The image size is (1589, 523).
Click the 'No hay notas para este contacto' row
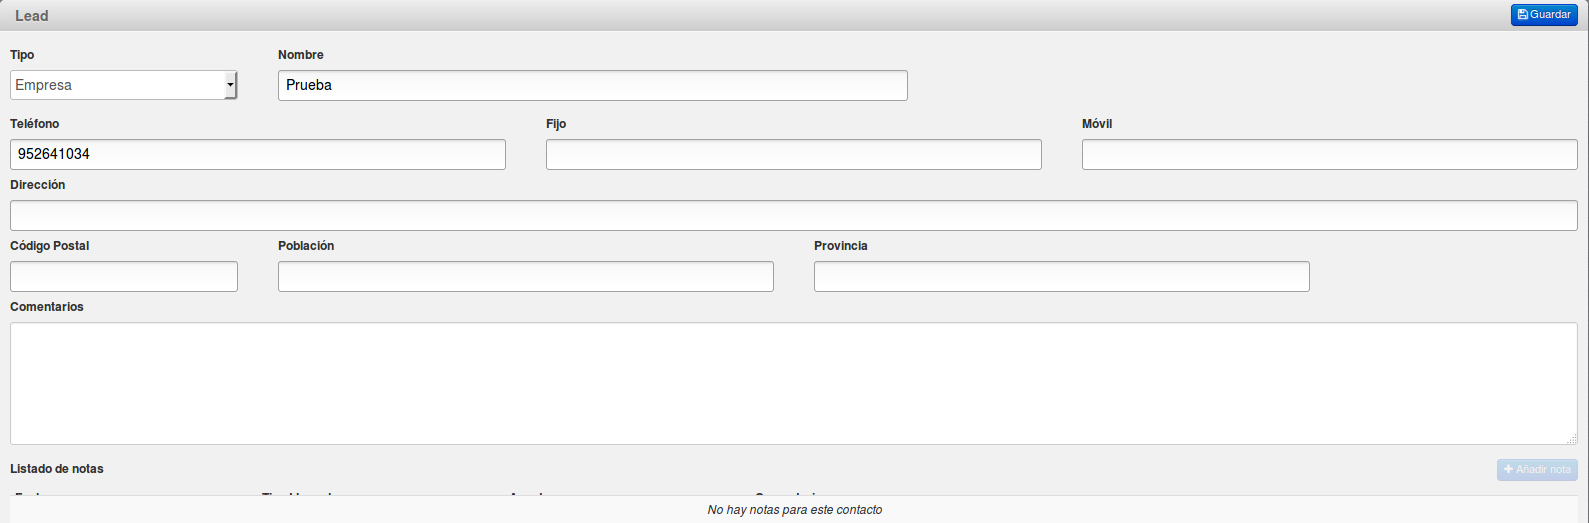[794, 510]
